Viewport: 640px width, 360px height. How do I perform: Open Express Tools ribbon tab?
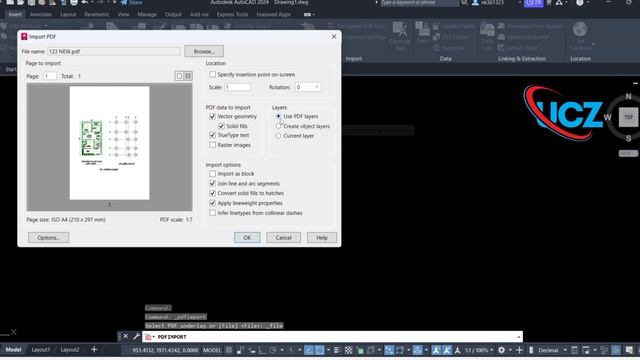pyautogui.click(x=232, y=14)
